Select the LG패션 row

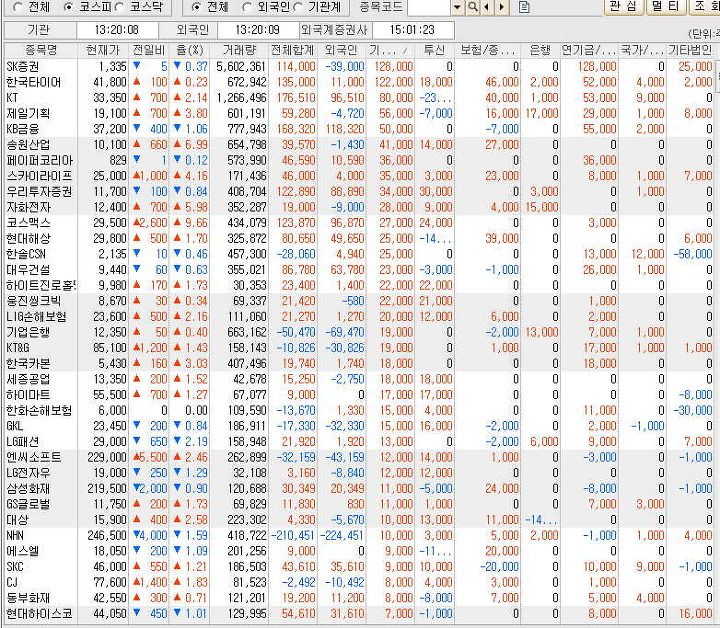point(359,441)
